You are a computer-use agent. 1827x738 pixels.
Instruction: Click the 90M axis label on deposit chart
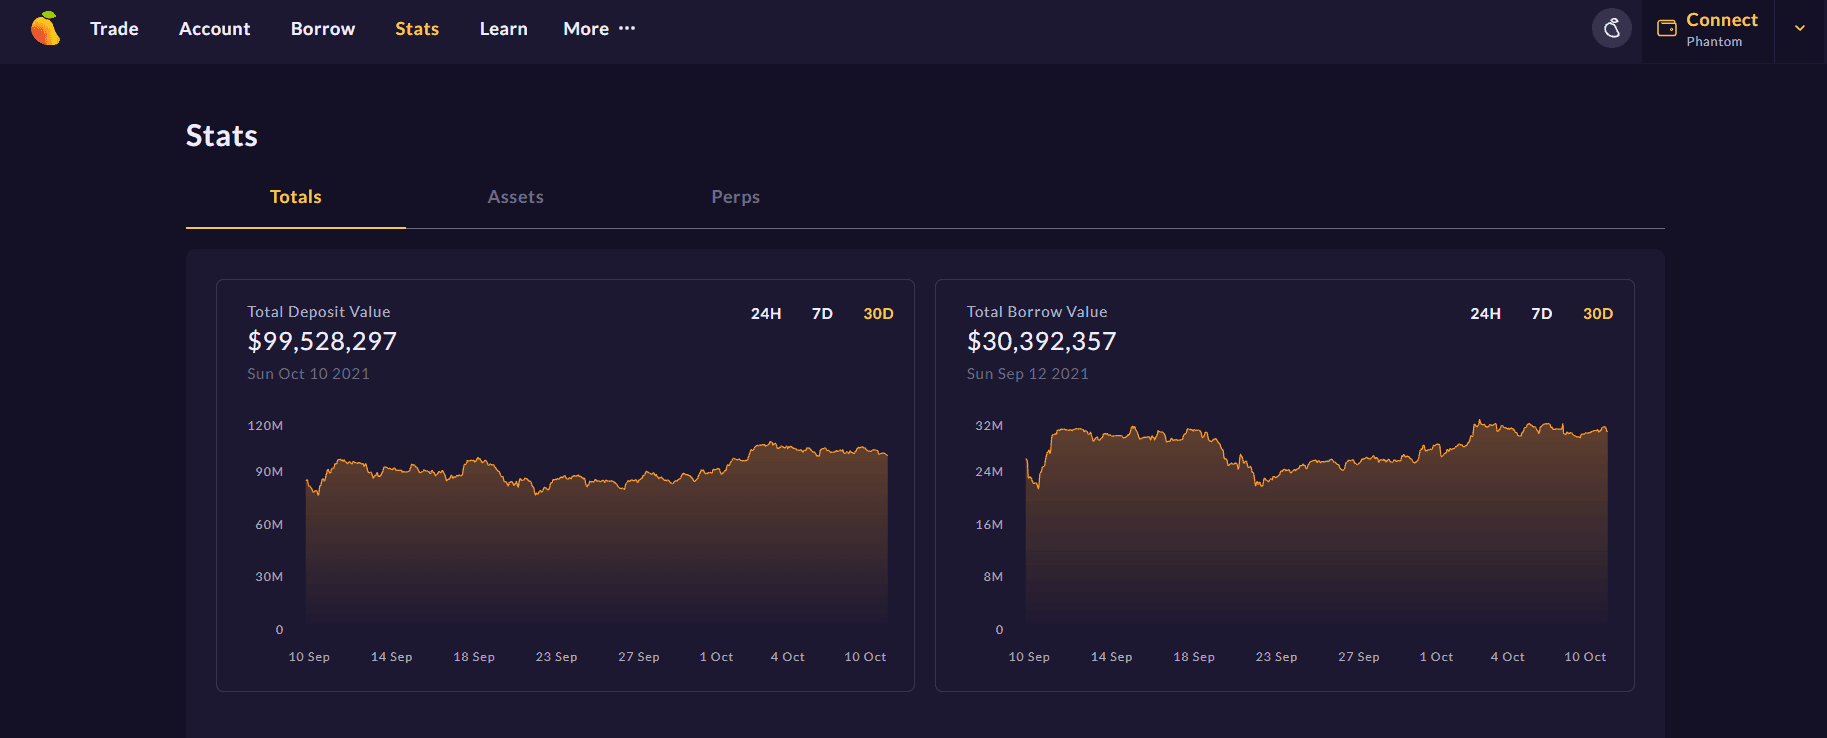click(x=269, y=472)
